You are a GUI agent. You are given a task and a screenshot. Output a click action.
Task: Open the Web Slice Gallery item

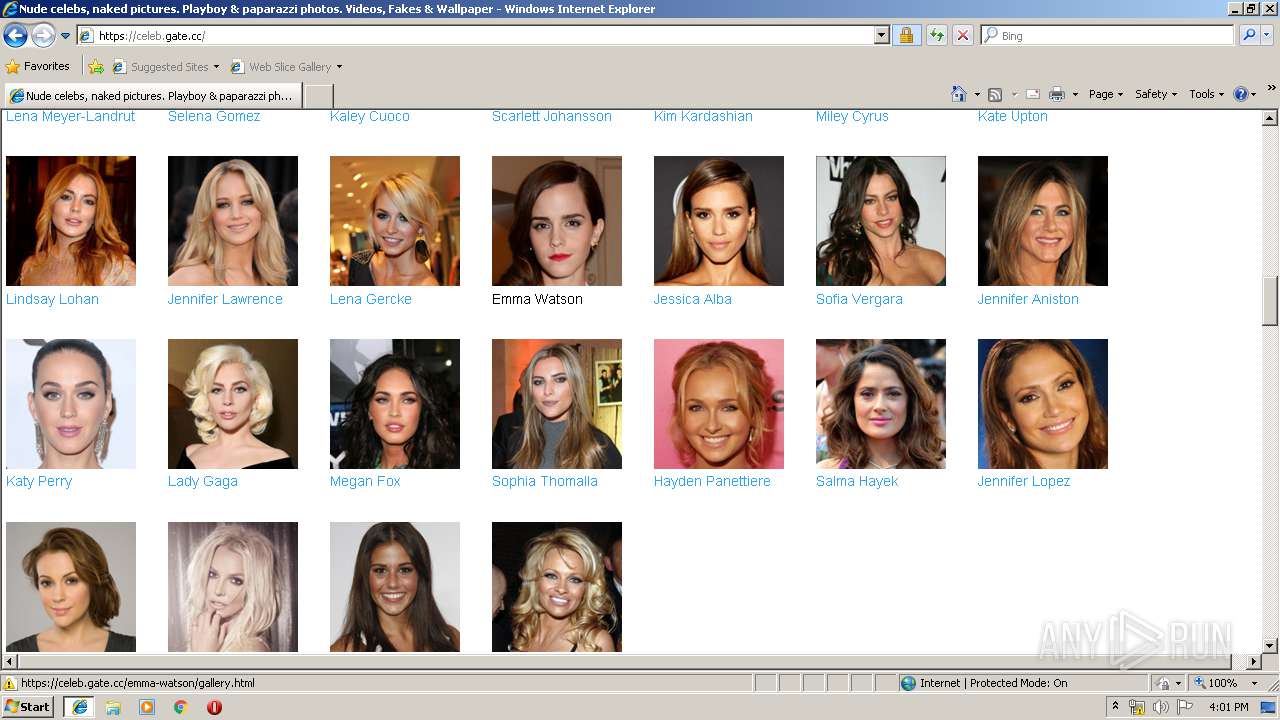tap(287, 67)
